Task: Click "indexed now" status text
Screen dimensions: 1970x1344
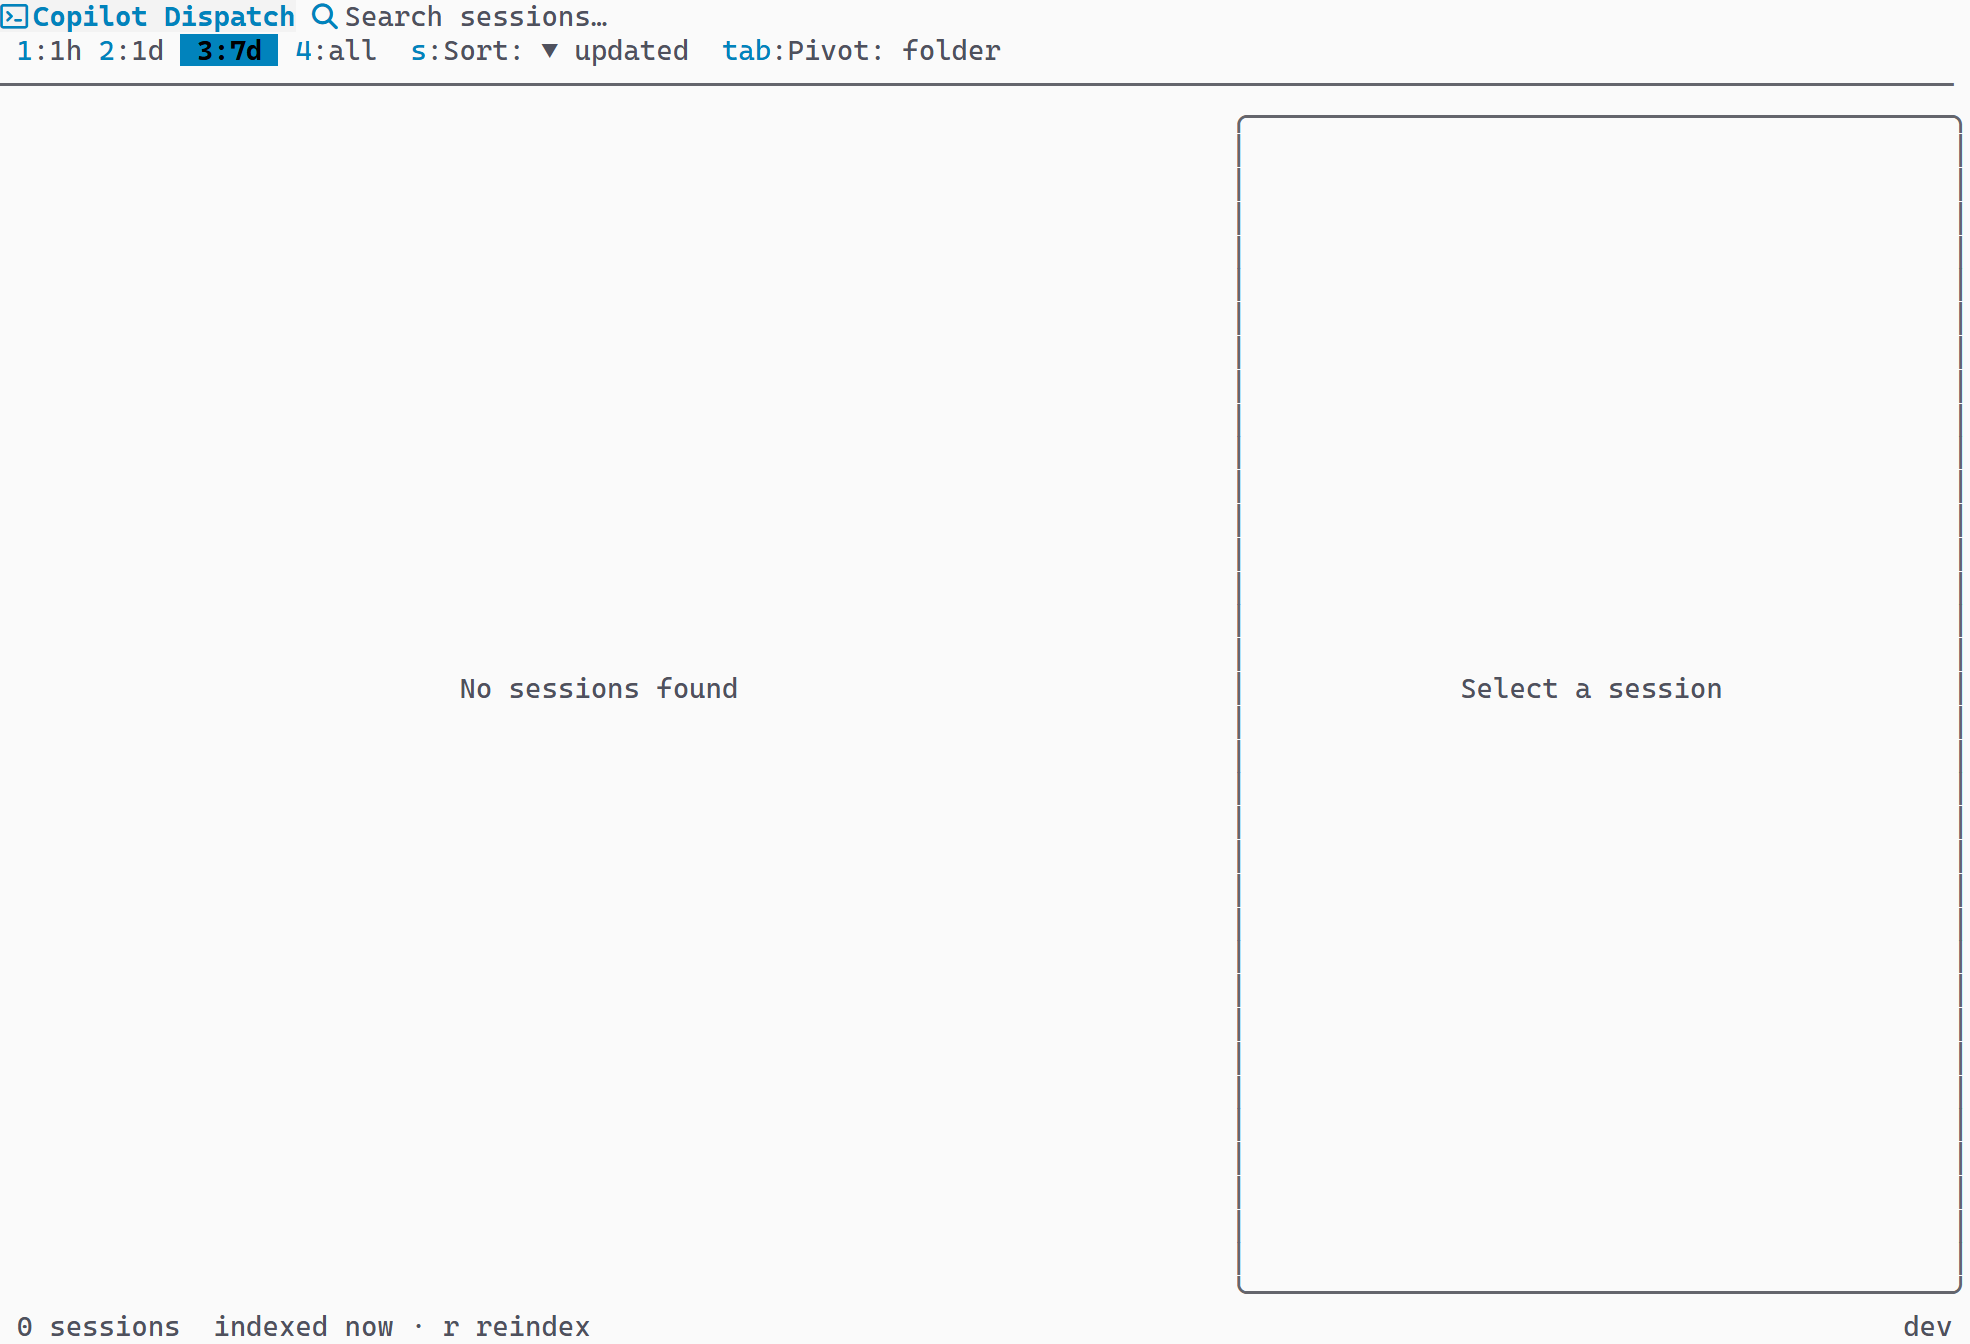Action: (303, 1326)
